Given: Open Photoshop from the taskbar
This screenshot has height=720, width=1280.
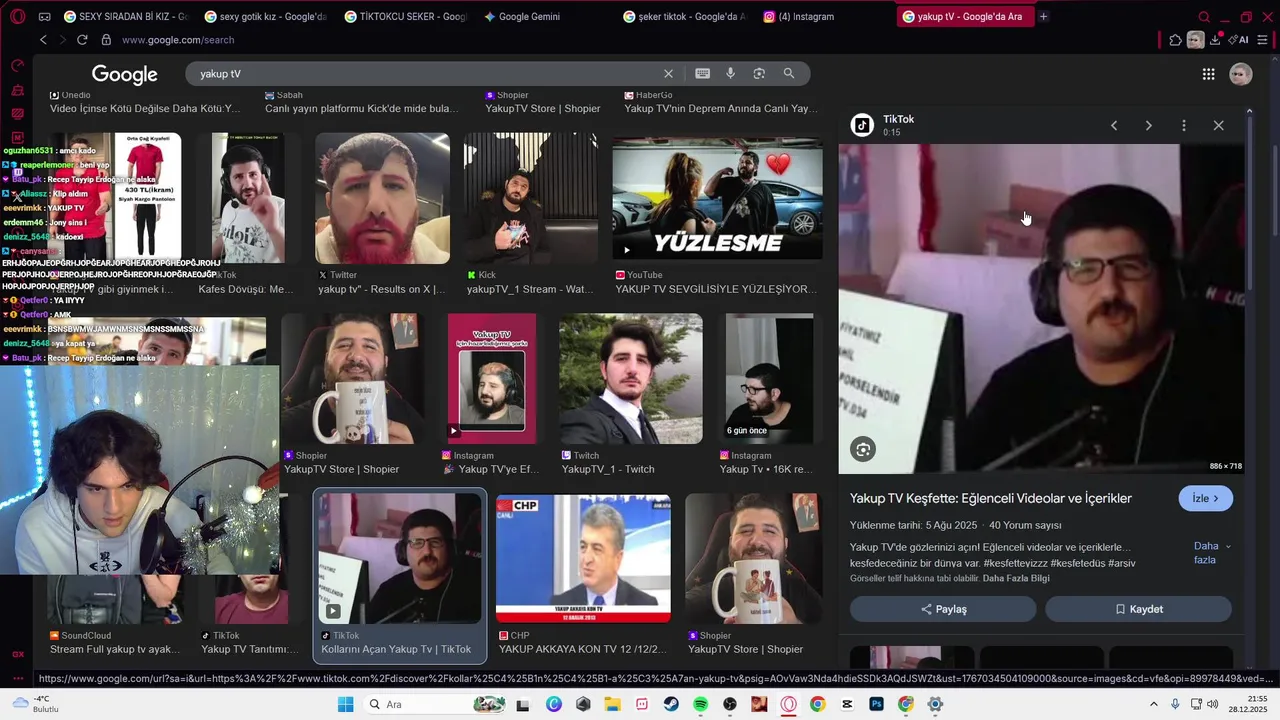Looking at the screenshot, I should point(876,704).
